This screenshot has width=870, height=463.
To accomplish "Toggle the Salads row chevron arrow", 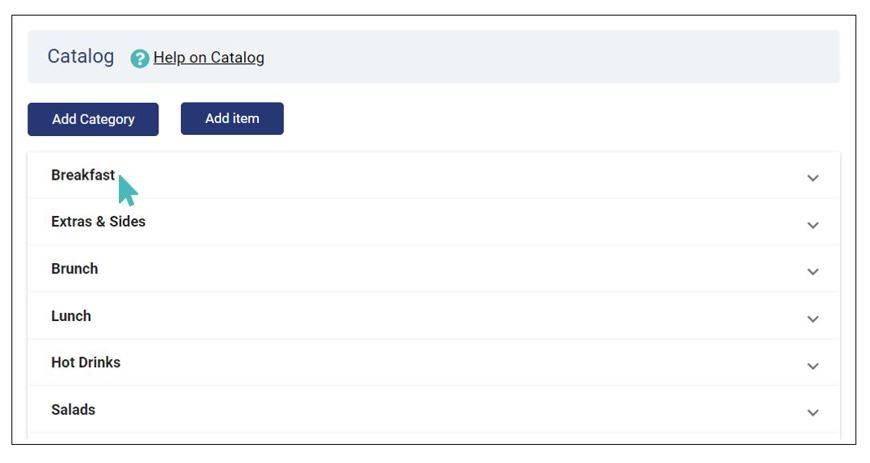I will click(x=812, y=413).
